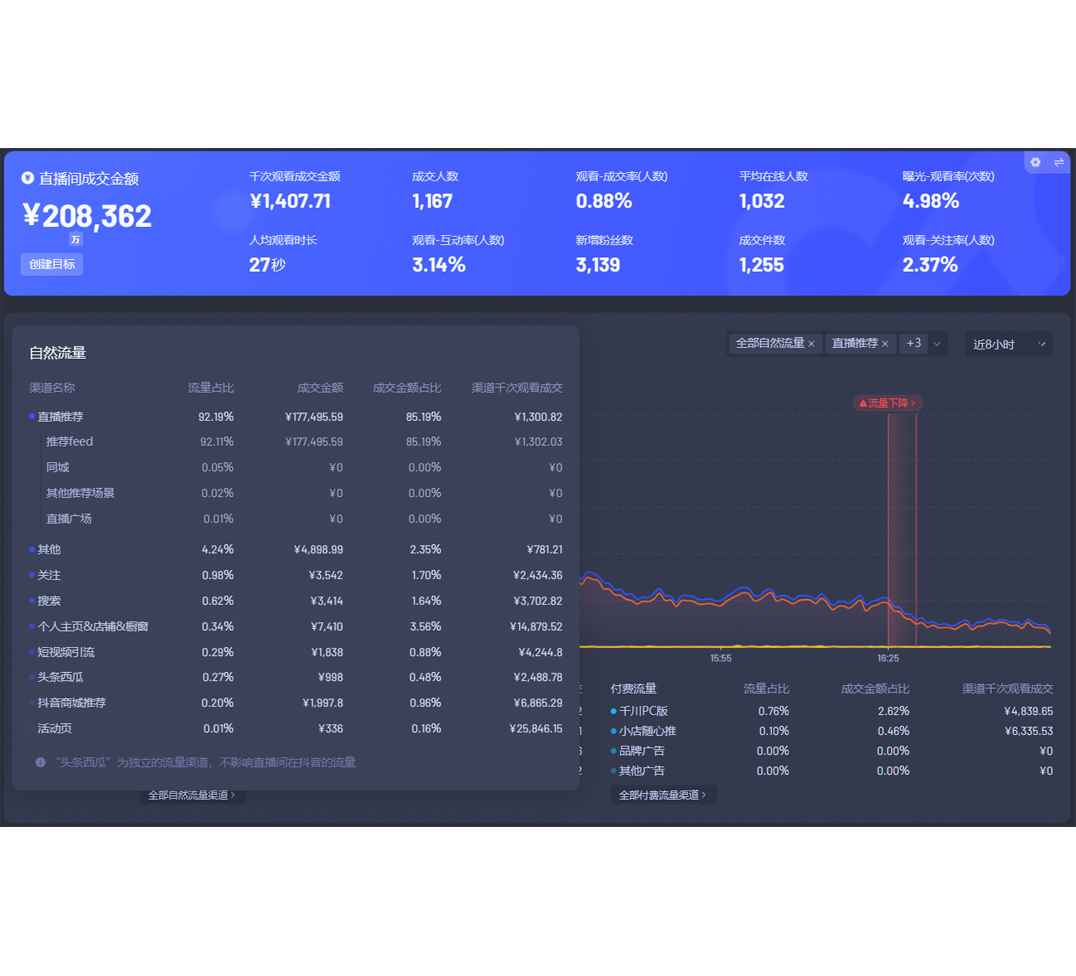
Task: Select the 搜索 channel row
Action: [x=49, y=601]
